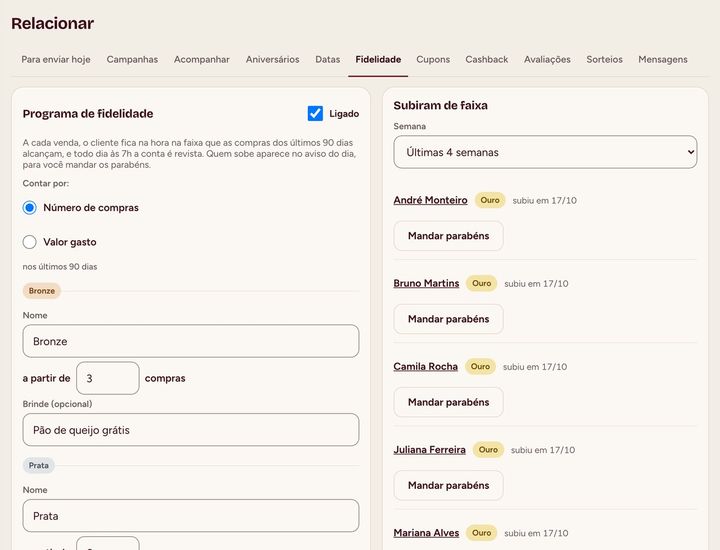Open the Aniversários tab
The height and width of the screenshot is (550, 720).
pos(272,59)
